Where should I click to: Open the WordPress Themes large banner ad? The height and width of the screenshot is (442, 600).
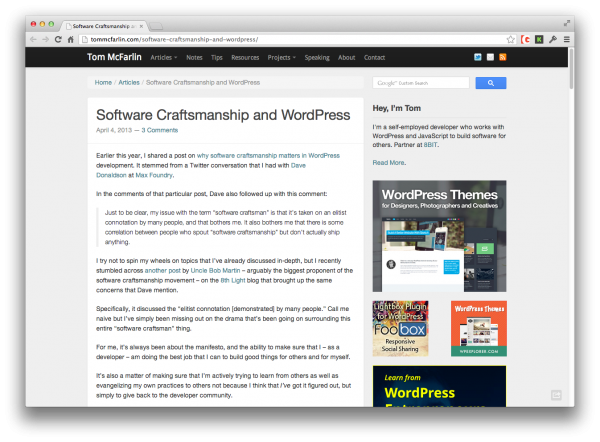[439, 236]
